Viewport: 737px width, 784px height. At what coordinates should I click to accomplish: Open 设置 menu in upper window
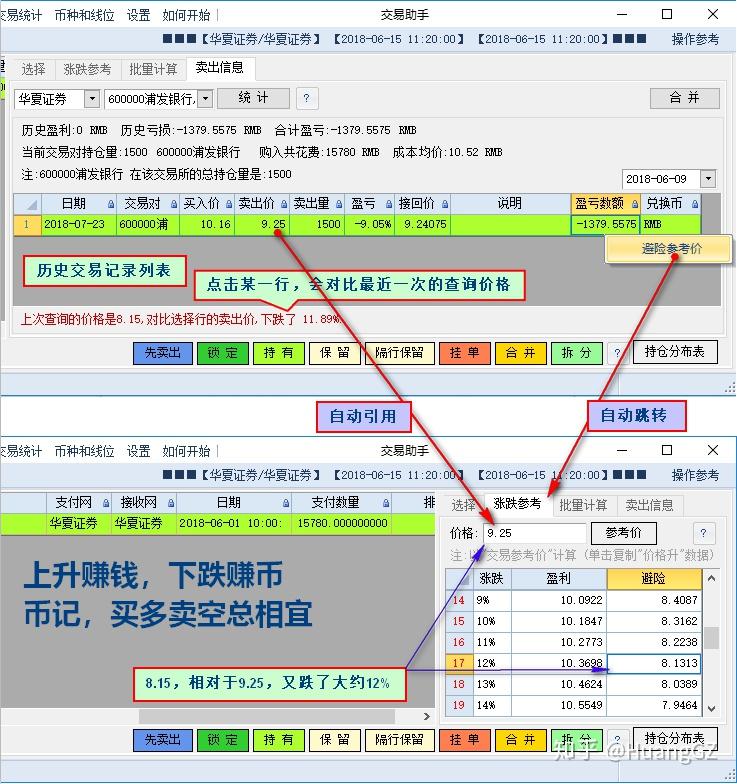click(x=138, y=15)
